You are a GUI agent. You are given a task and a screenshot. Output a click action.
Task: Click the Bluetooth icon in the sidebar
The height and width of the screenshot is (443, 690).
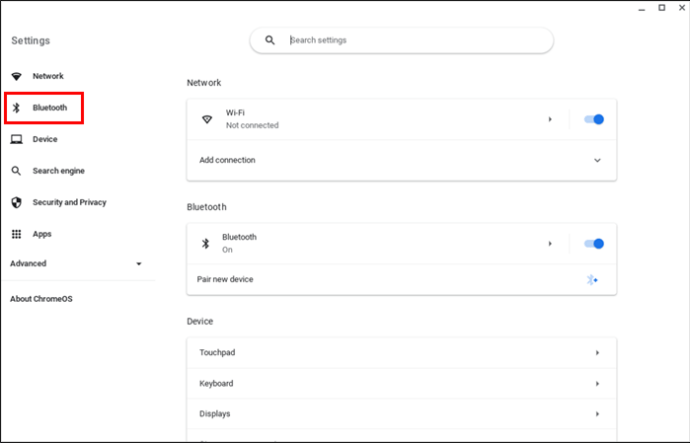(x=16, y=108)
